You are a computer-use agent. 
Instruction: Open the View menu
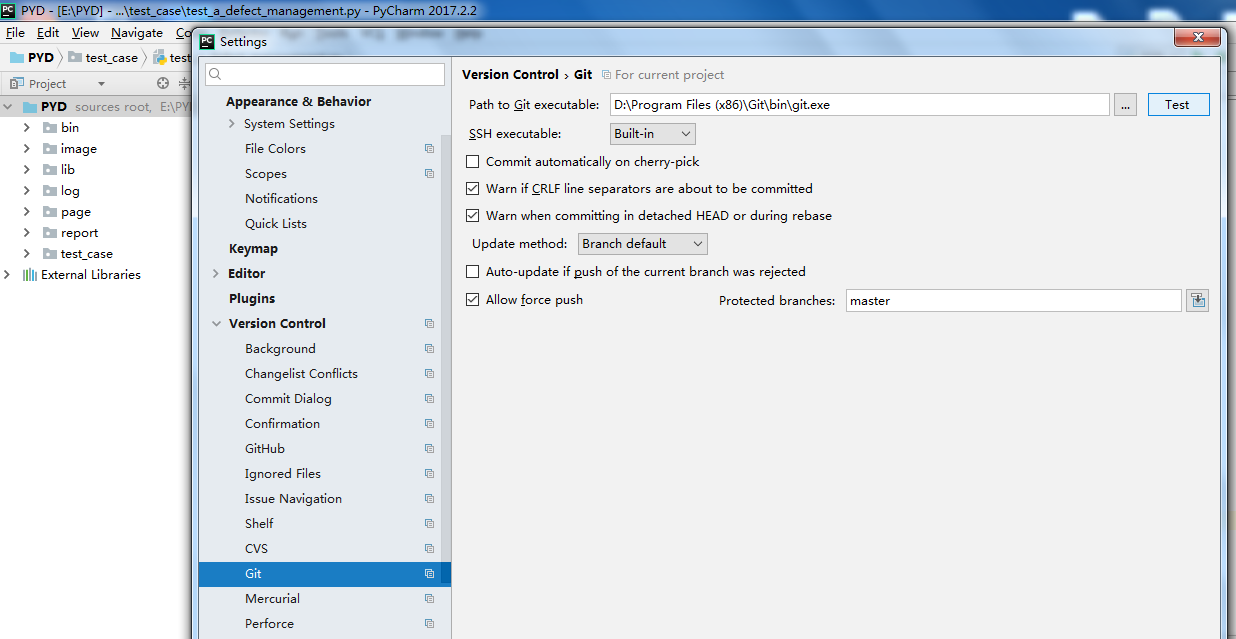click(x=85, y=32)
